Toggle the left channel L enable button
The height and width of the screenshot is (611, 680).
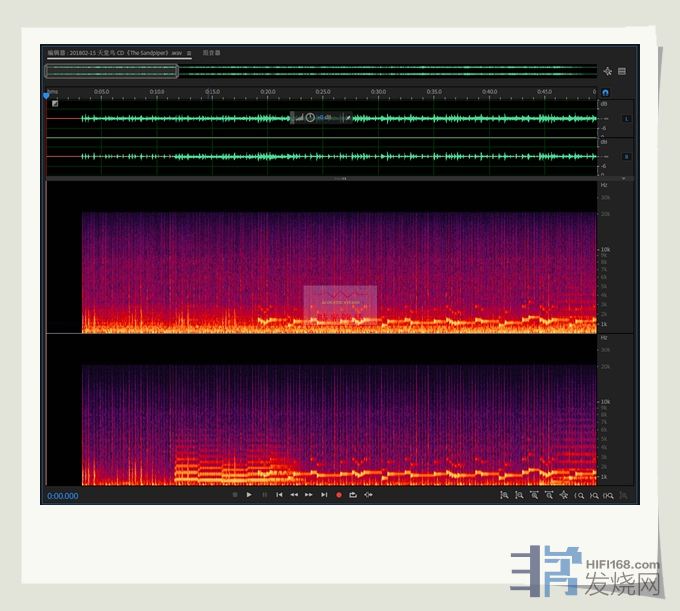click(x=627, y=119)
